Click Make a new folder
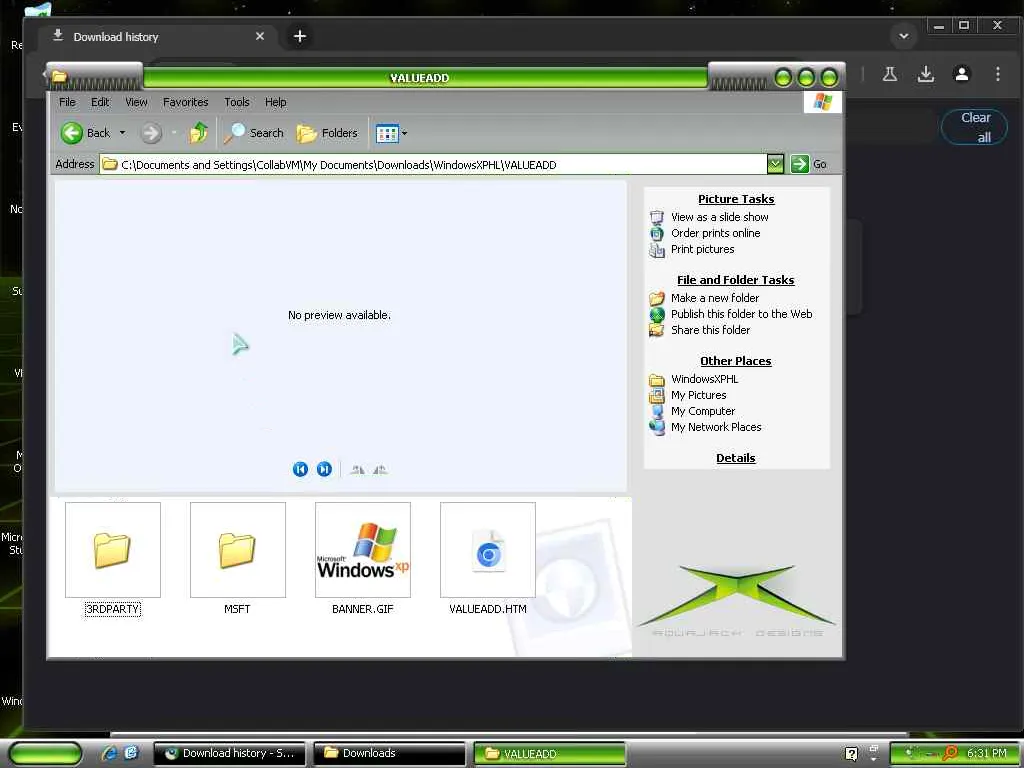The height and width of the screenshot is (768, 1024). [x=714, y=298]
